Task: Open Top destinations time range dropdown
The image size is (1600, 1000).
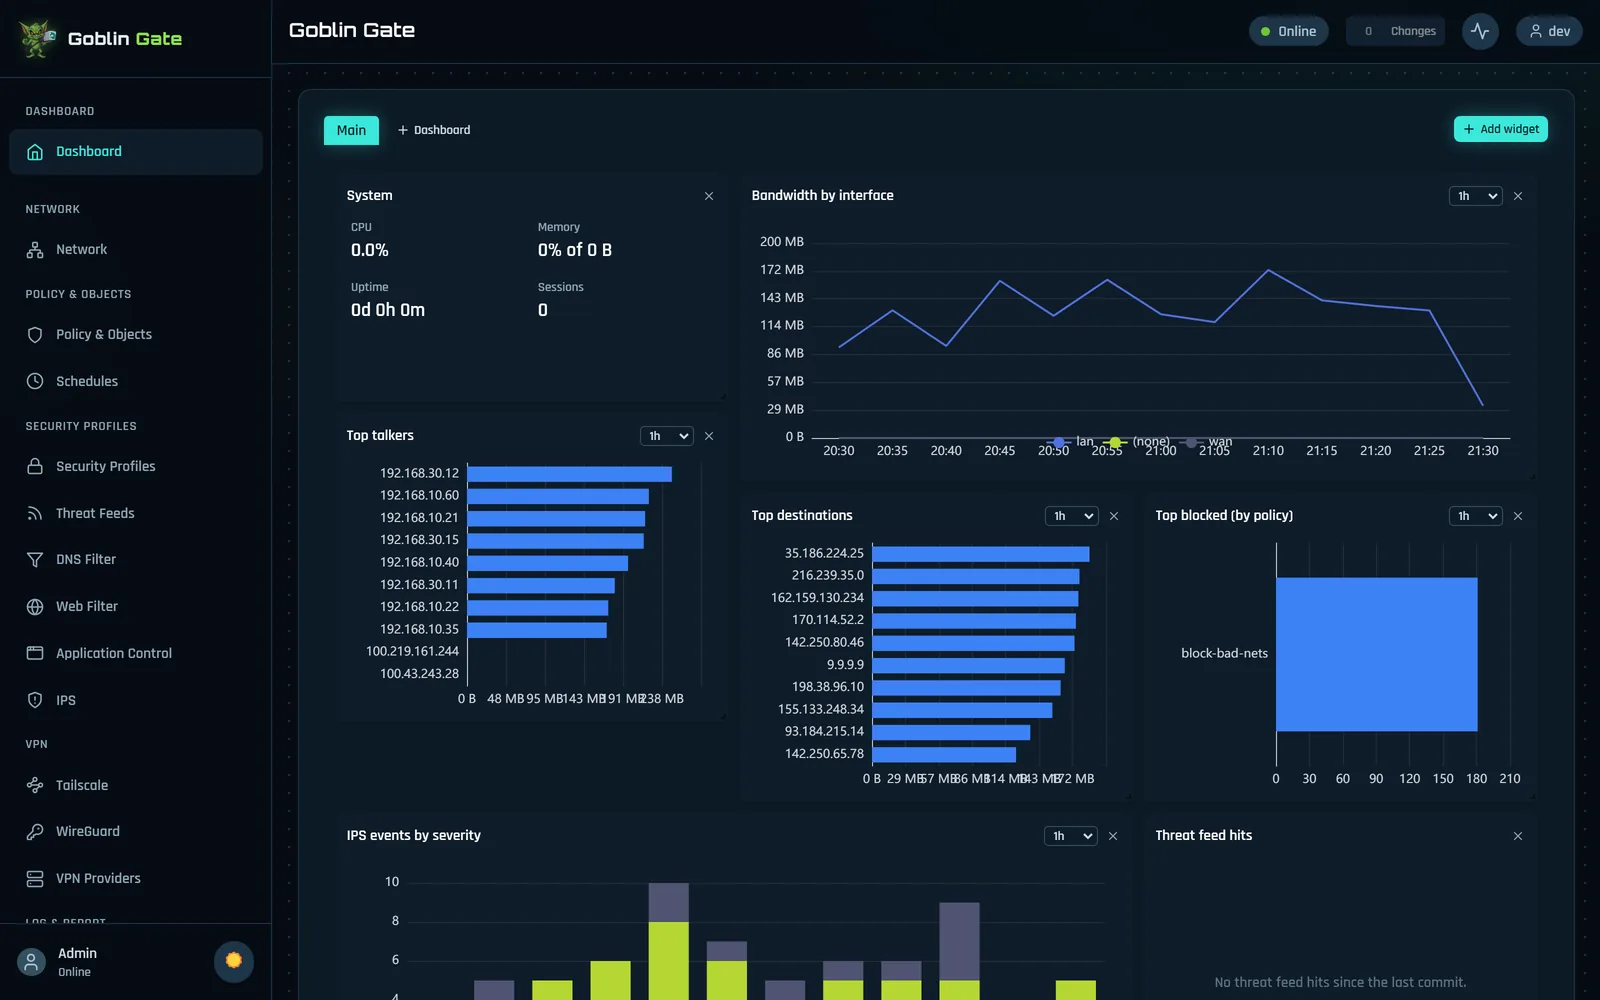Action: (x=1072, y=516)
